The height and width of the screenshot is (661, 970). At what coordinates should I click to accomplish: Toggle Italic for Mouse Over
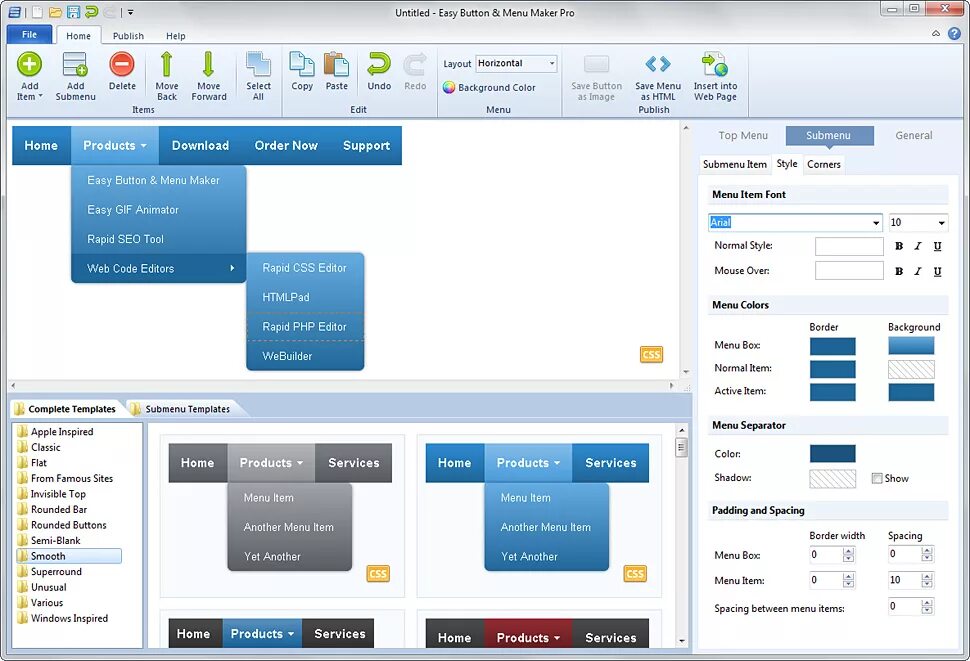pyautogui.click(x=918, y=271)
